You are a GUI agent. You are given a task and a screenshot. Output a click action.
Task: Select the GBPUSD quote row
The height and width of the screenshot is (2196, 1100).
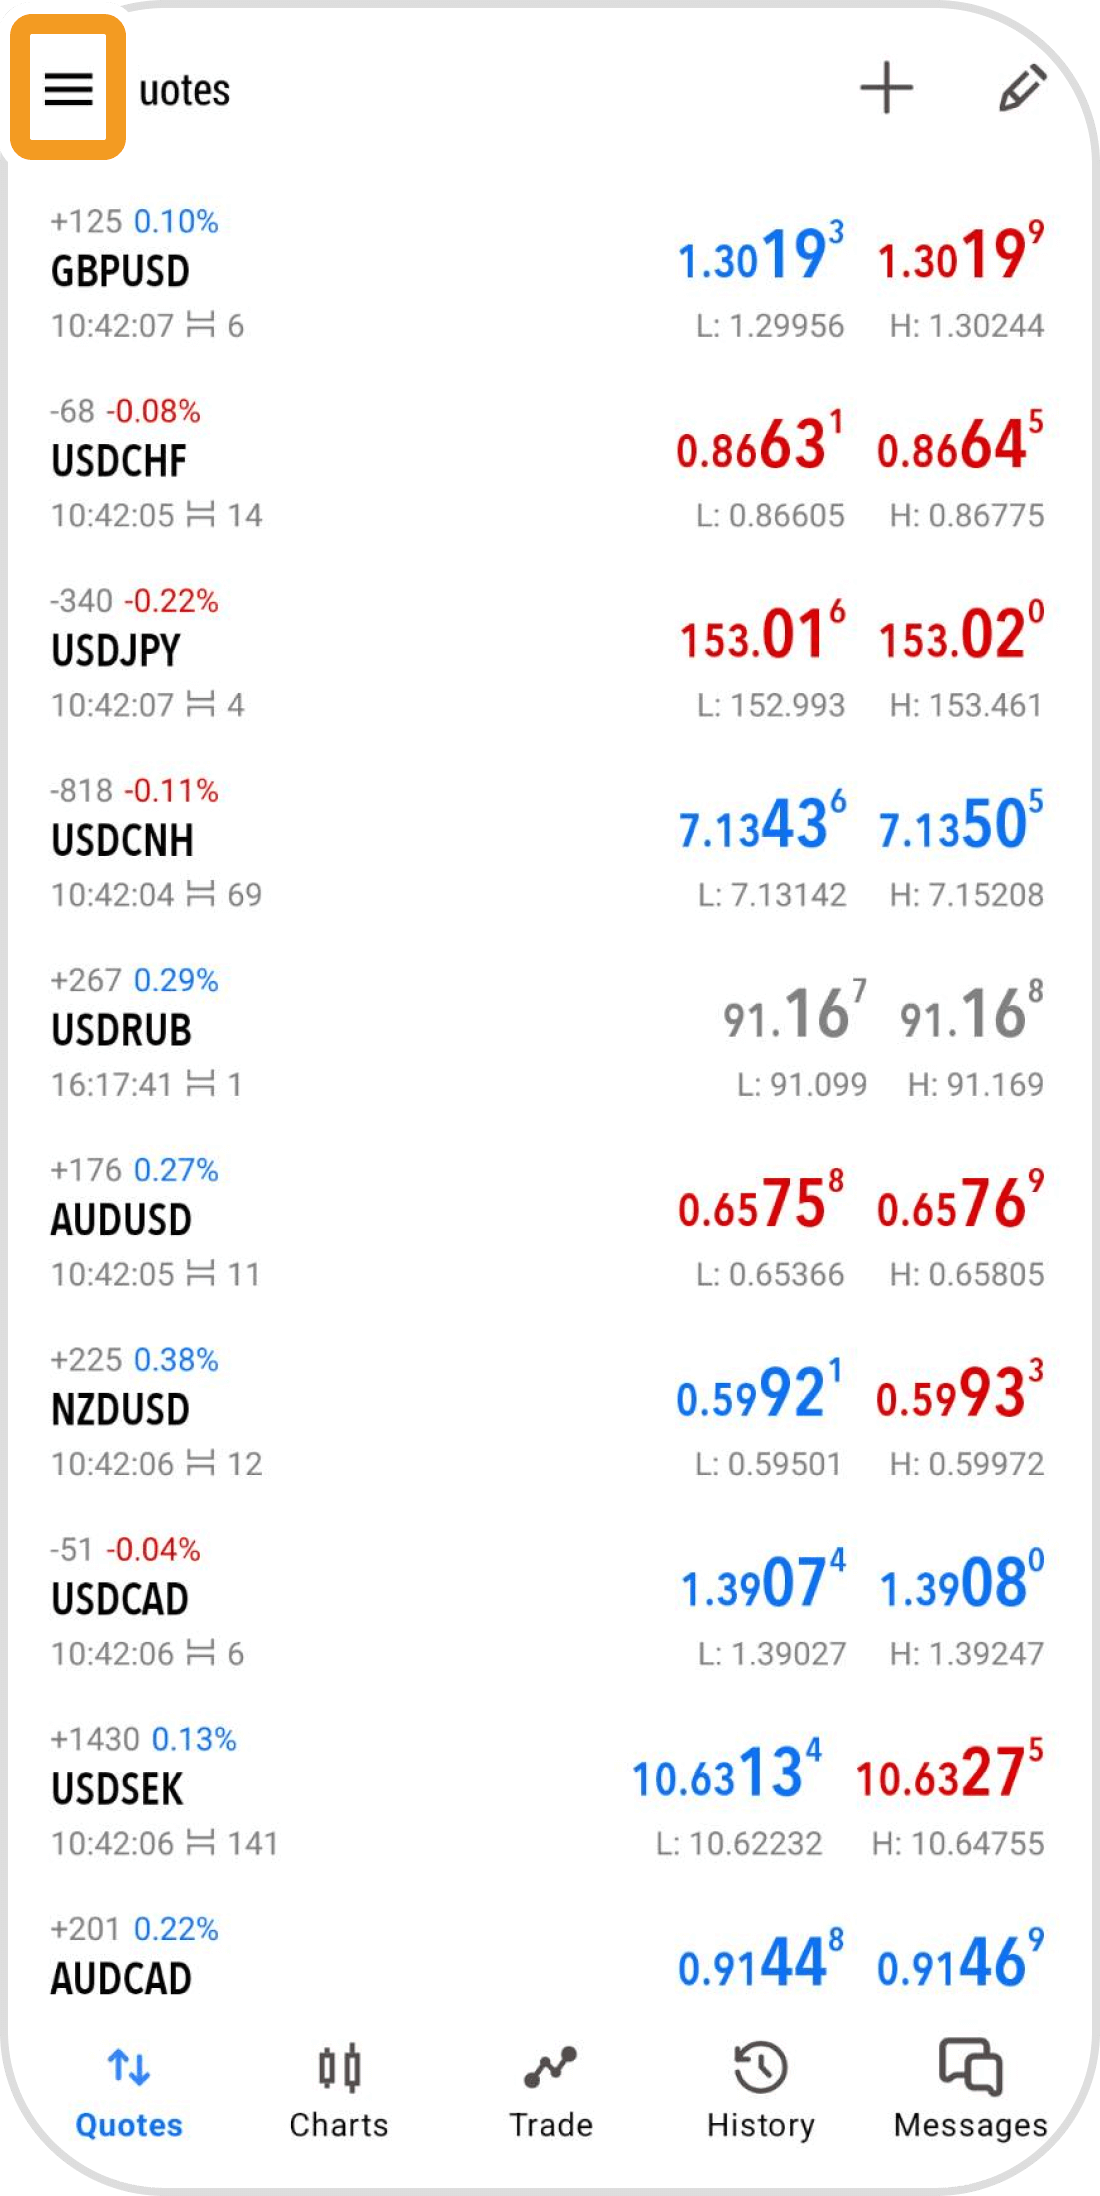click(x=400, y=273)
